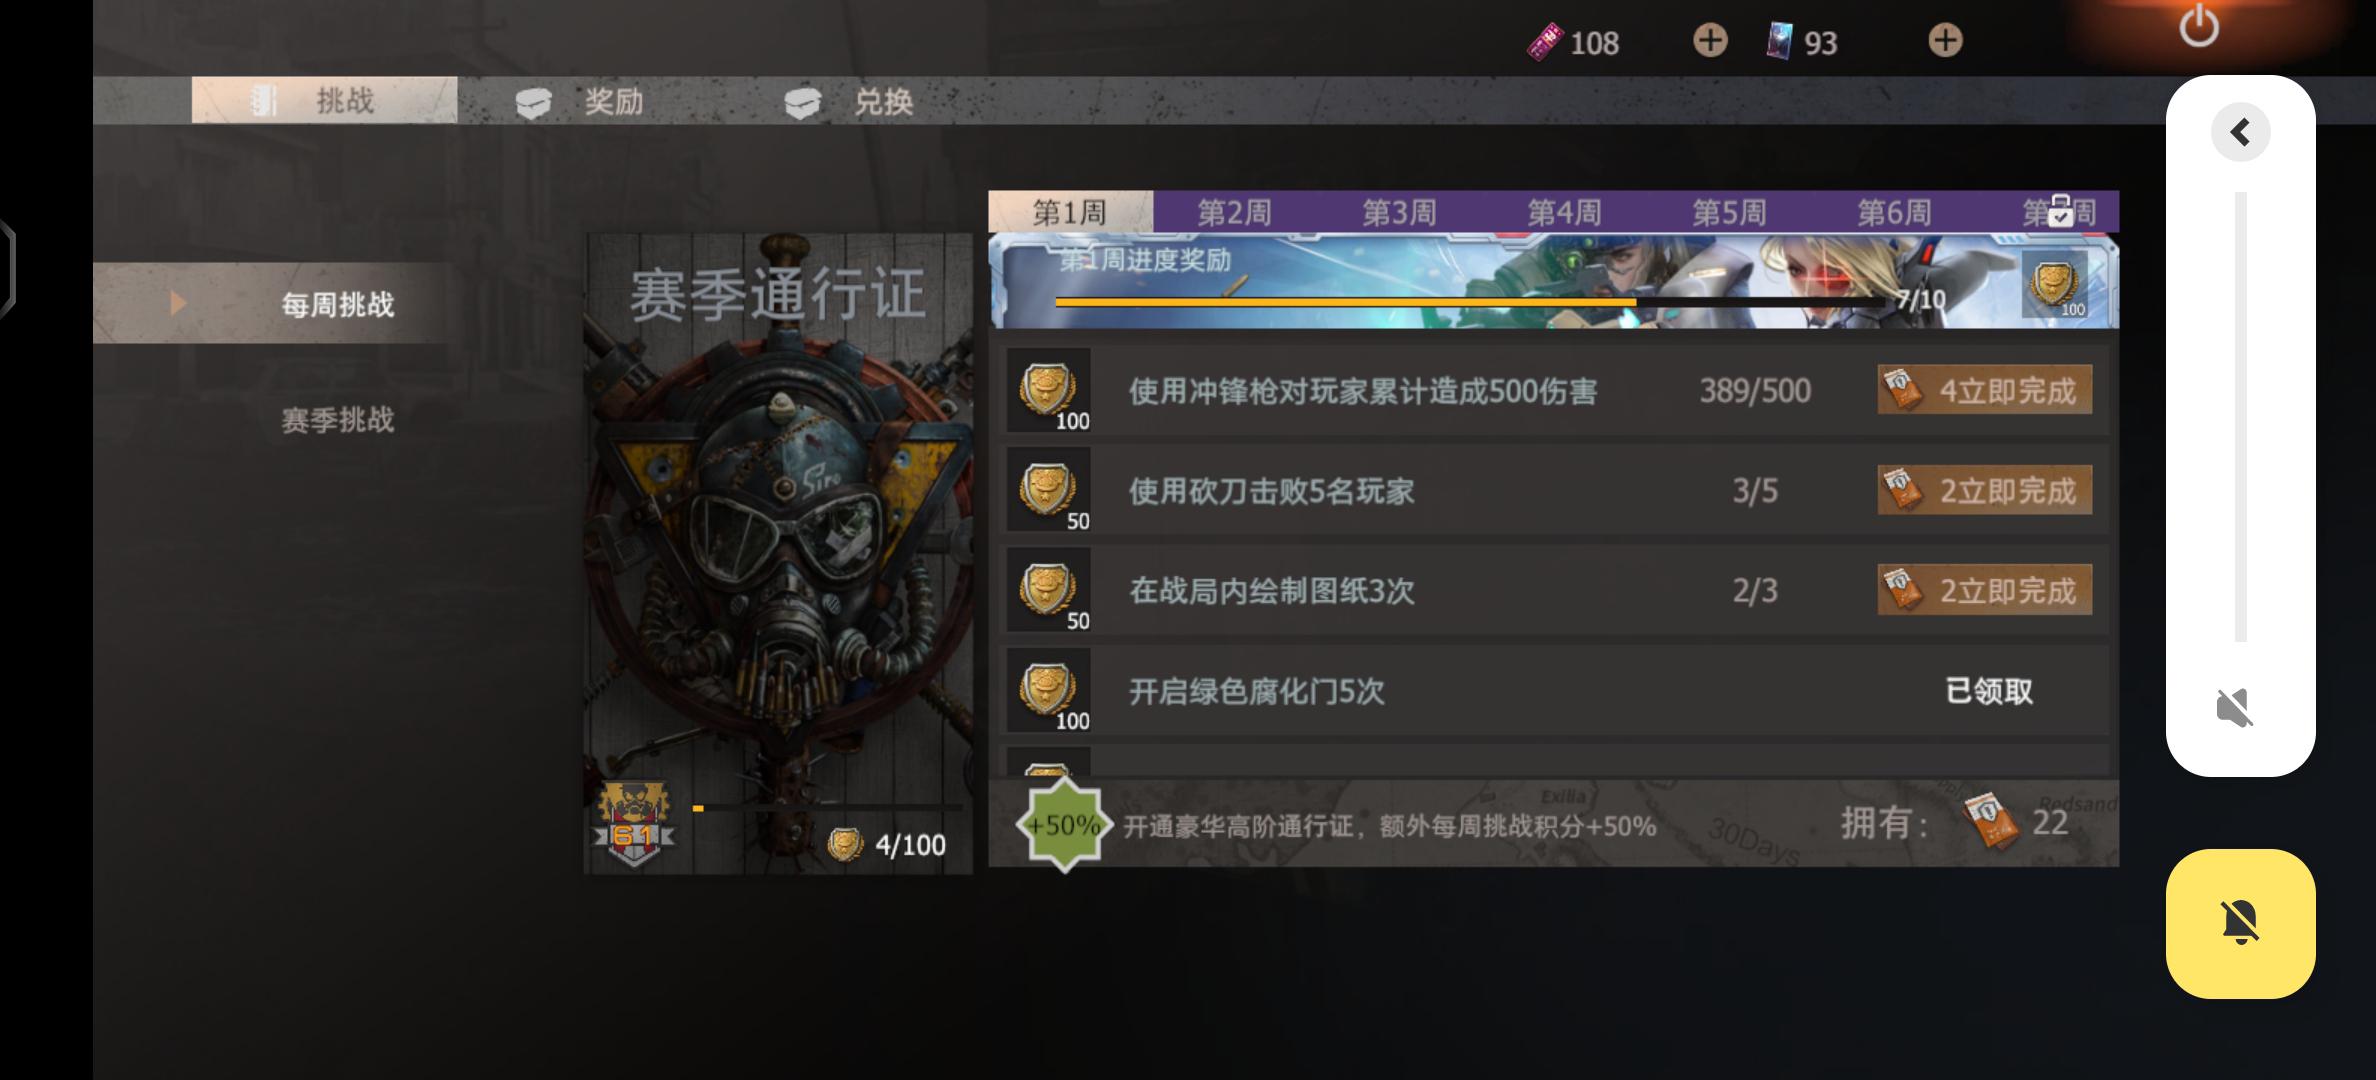
Task: Tap the plus icon beside 108 tickets
Action: click(x=1710, y=41)
